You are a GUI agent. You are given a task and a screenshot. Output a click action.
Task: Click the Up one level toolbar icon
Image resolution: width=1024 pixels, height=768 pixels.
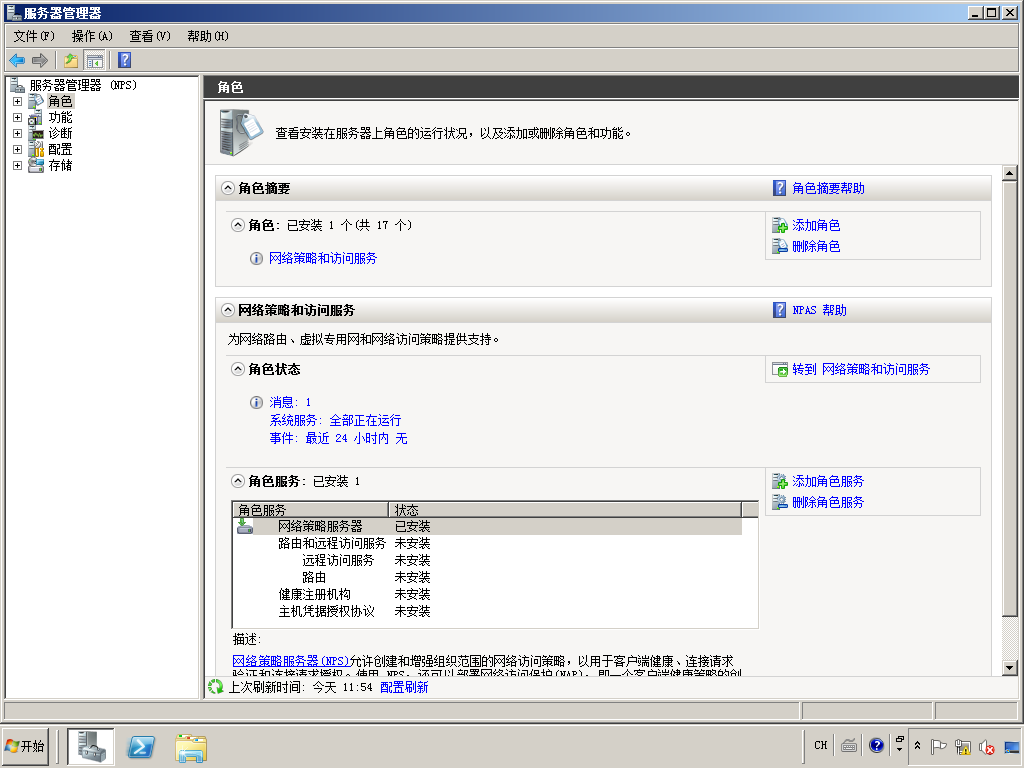(71, 61)
